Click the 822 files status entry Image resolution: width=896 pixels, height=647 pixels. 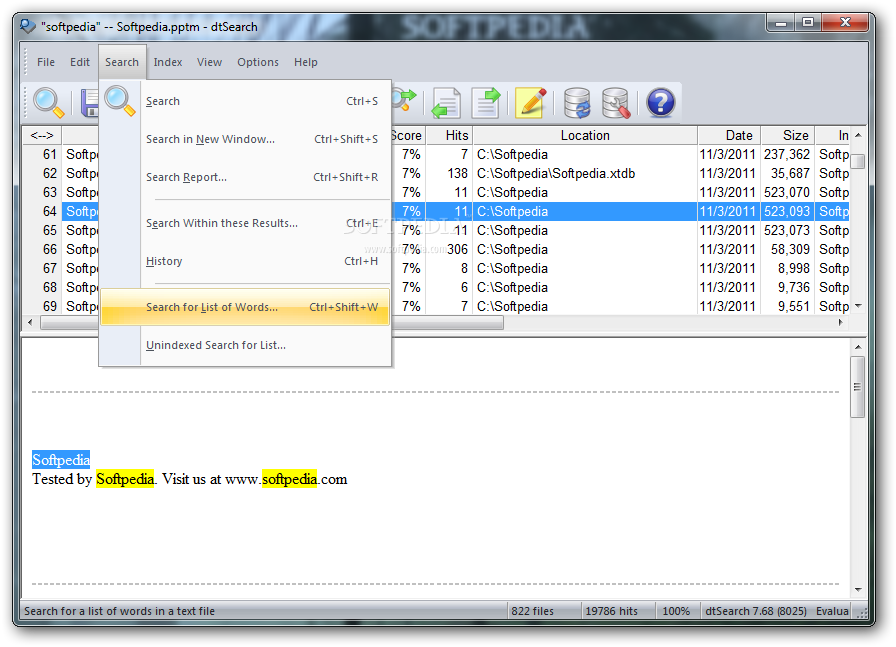click(532, 611)
